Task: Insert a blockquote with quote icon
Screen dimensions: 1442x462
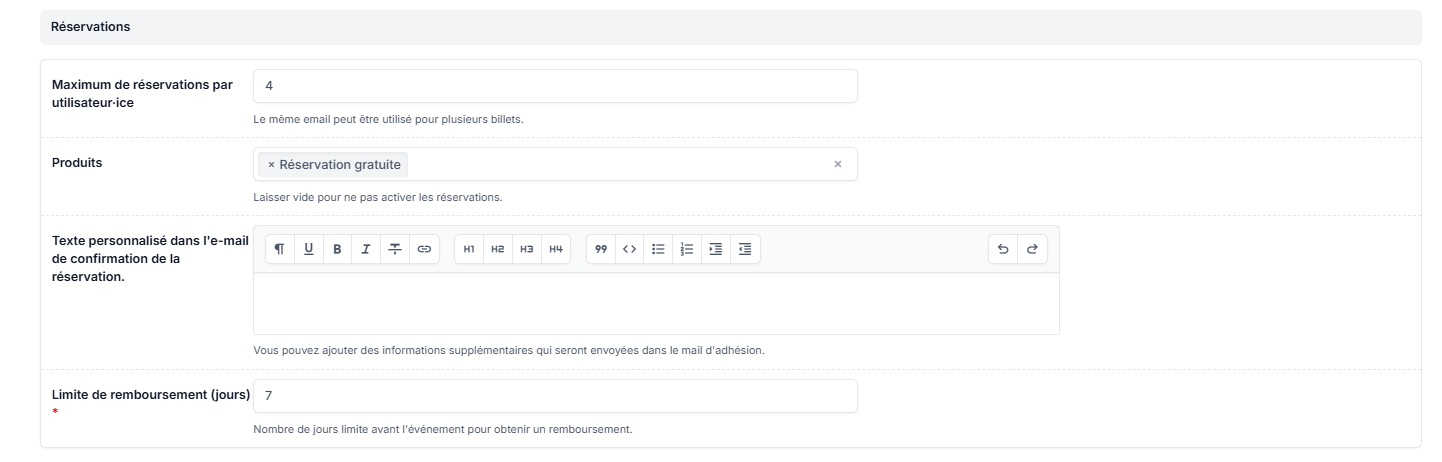Action: pos(601,249)
